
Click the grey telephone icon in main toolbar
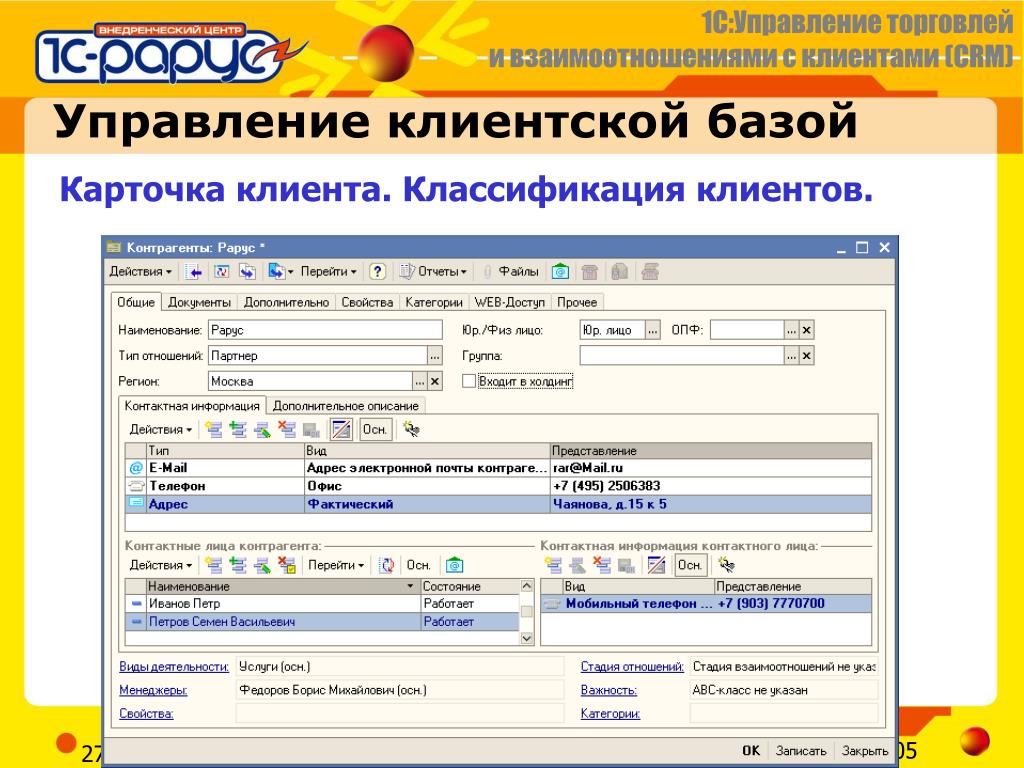[590, 272]
